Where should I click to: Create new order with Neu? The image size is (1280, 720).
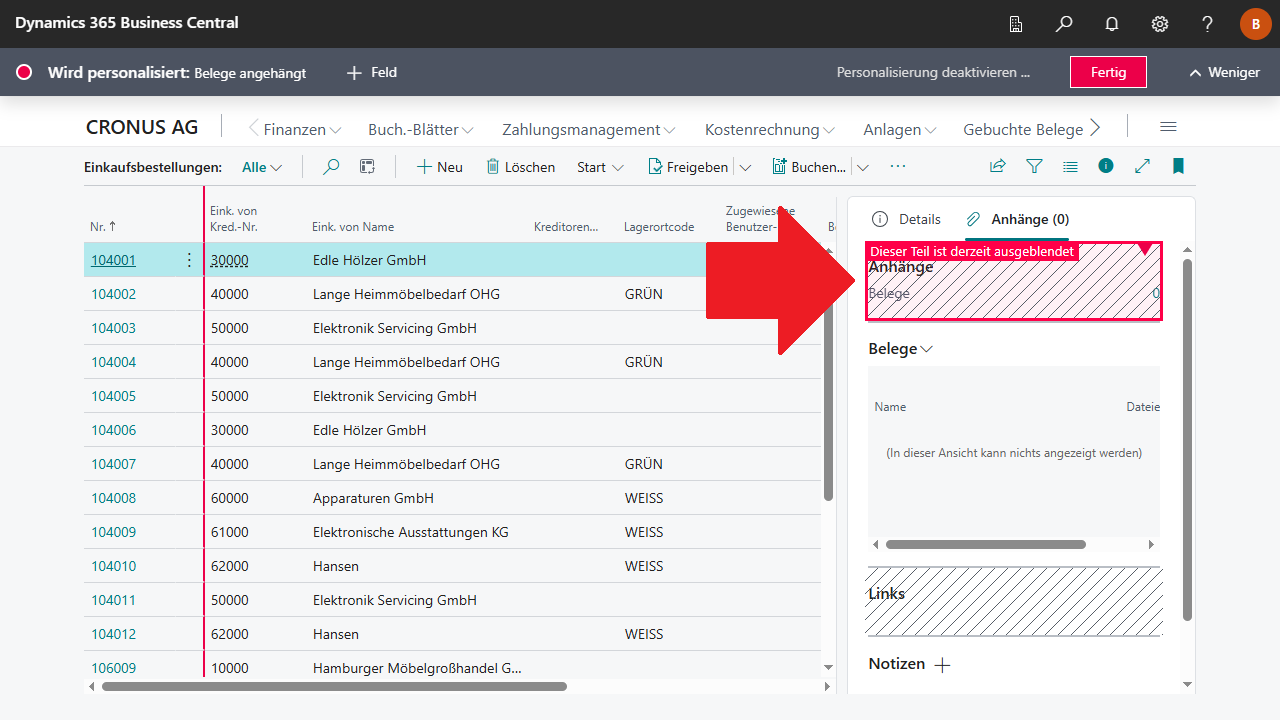440,167
